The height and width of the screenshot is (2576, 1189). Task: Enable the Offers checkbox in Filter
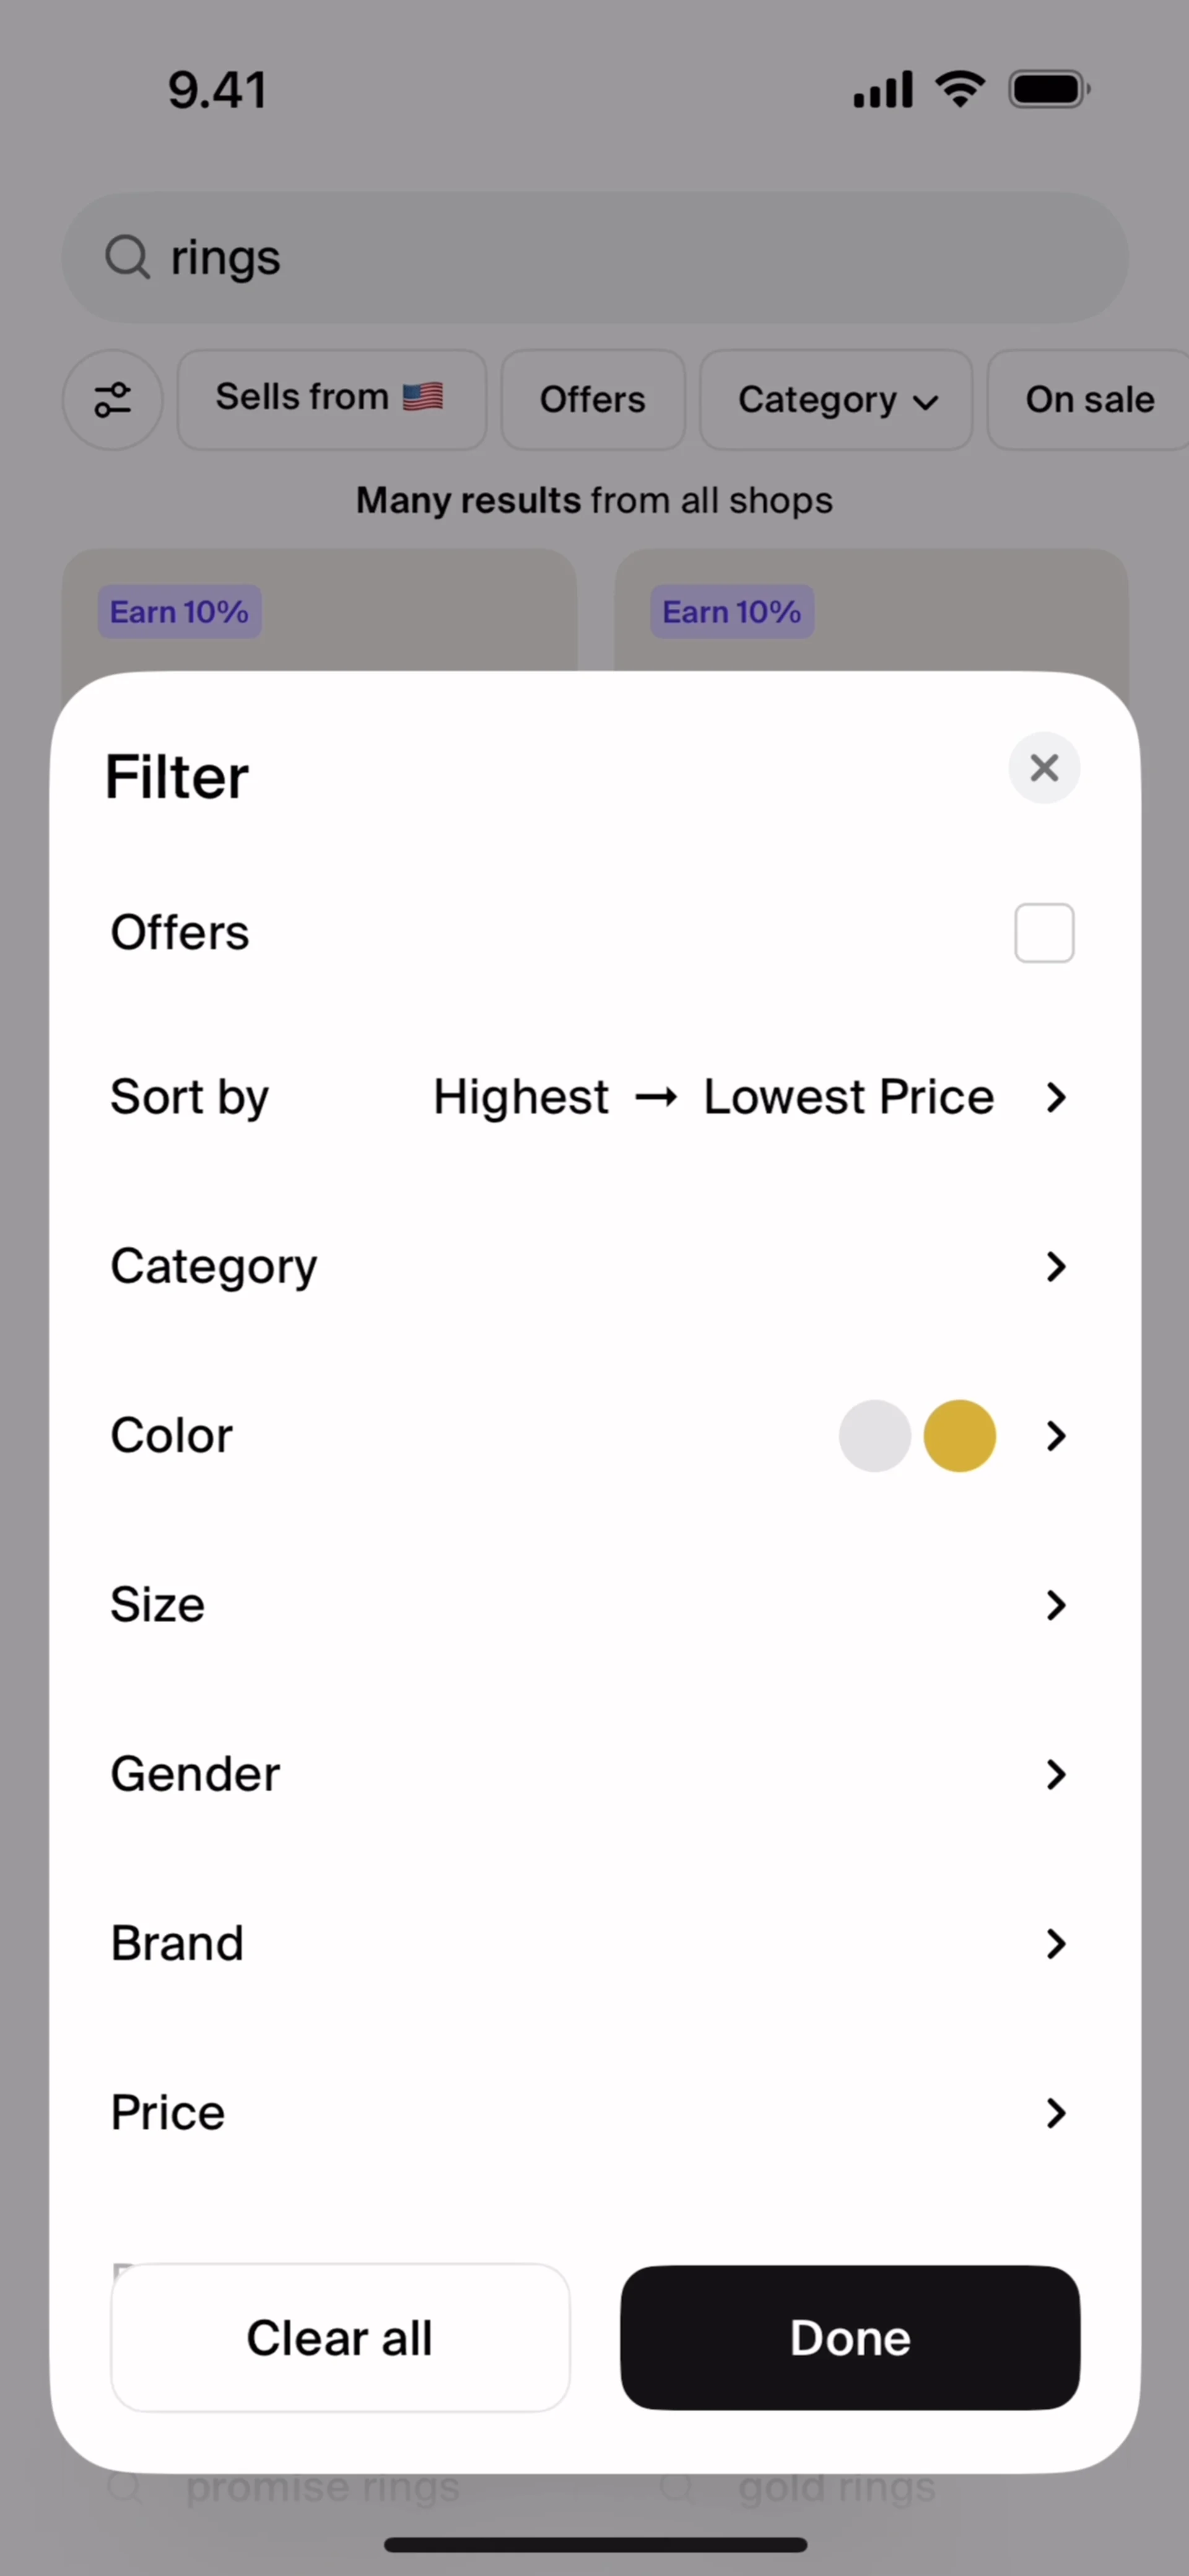point(1044,933)
